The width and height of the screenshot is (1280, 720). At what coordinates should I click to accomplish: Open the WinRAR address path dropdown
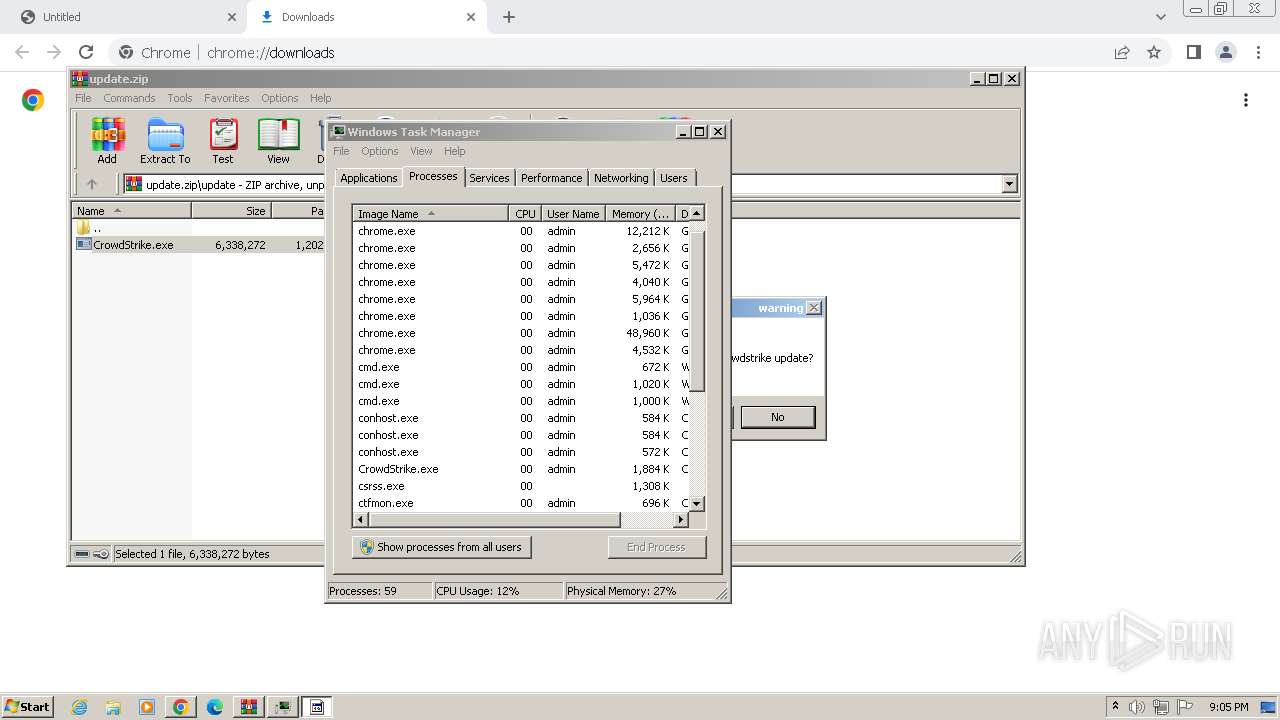[1009, 184]
